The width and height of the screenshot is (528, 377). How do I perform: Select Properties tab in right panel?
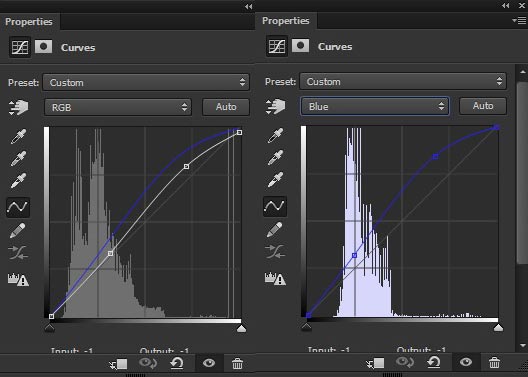[286, 21]
